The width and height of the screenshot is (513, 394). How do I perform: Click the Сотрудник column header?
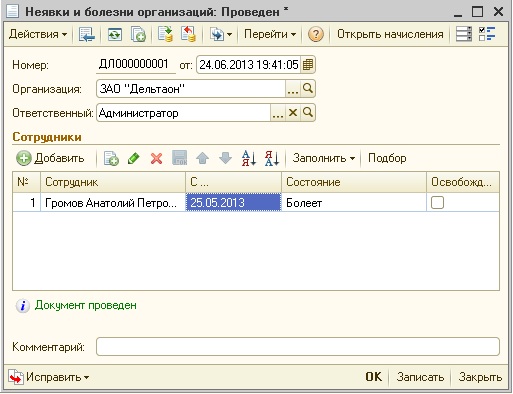point(113,182)
